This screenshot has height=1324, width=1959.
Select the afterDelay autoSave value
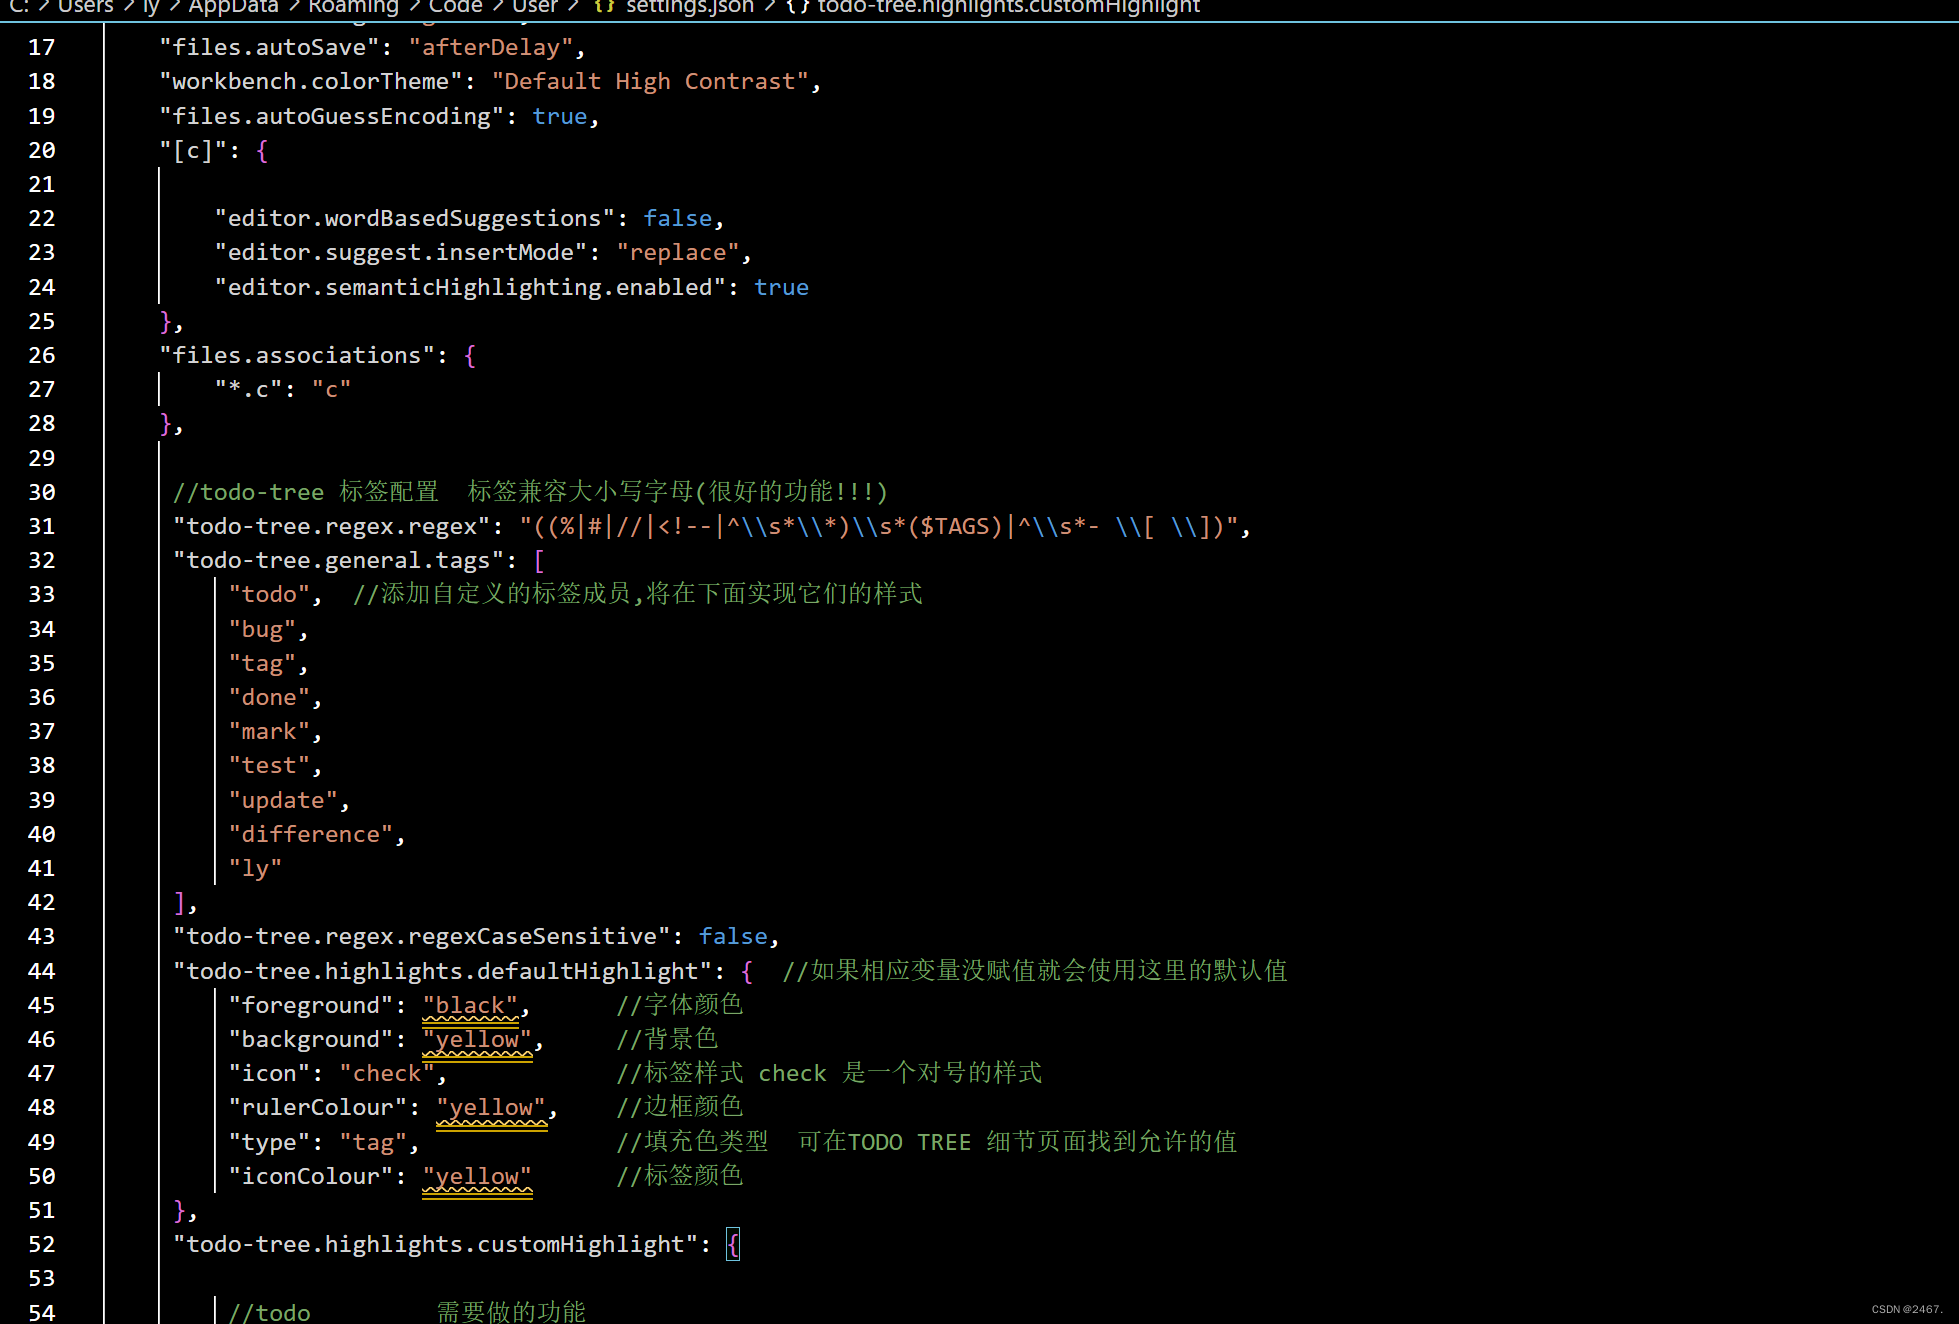click(489, 46)
